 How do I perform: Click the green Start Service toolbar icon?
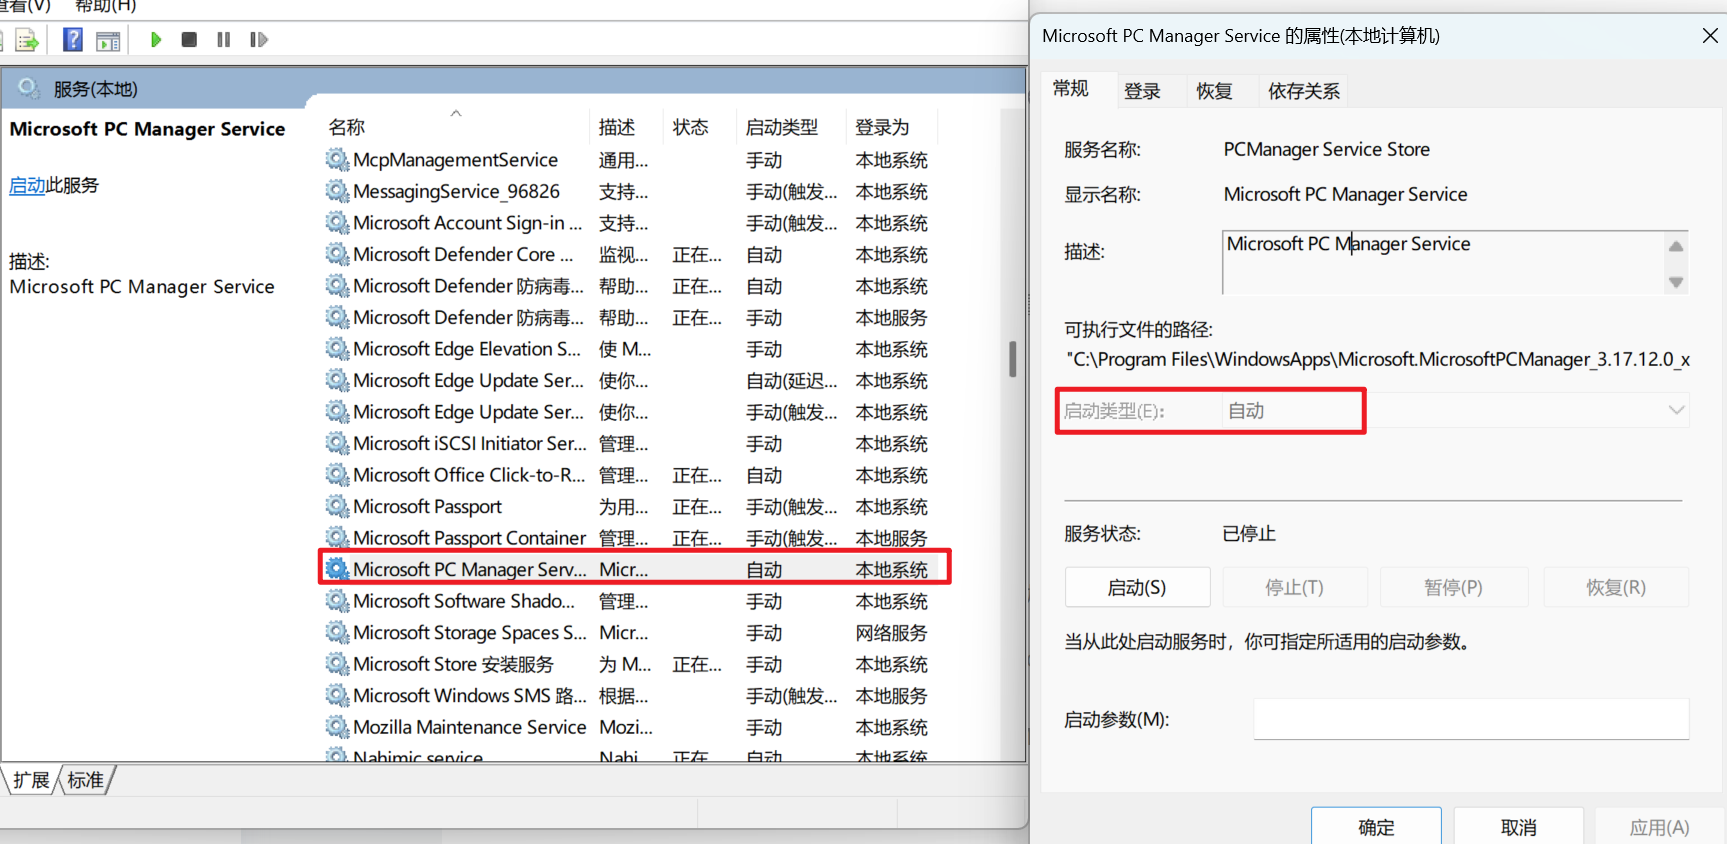pos(155,40)
